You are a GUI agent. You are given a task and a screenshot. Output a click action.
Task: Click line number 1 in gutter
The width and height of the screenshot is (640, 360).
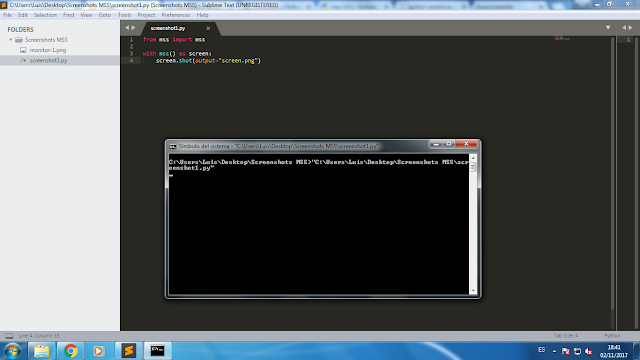(x=131, y=40)
